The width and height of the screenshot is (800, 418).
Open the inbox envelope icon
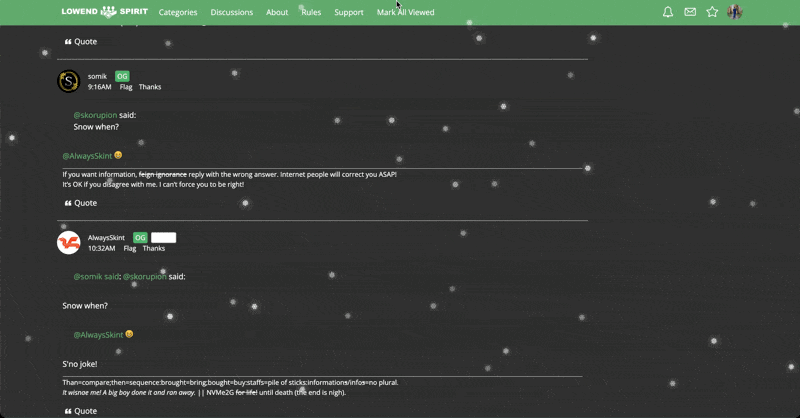pyautogui.click(x=690, y=12)
